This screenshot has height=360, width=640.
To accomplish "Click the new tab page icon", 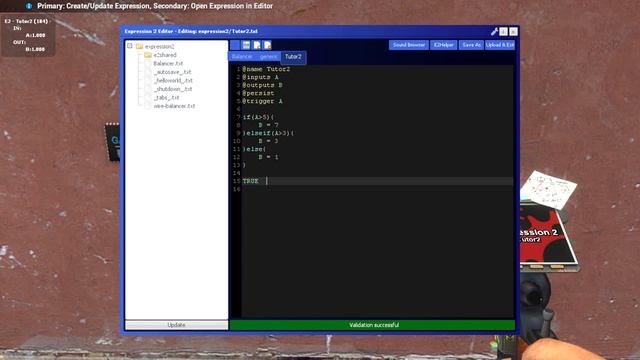I will 257,45.
